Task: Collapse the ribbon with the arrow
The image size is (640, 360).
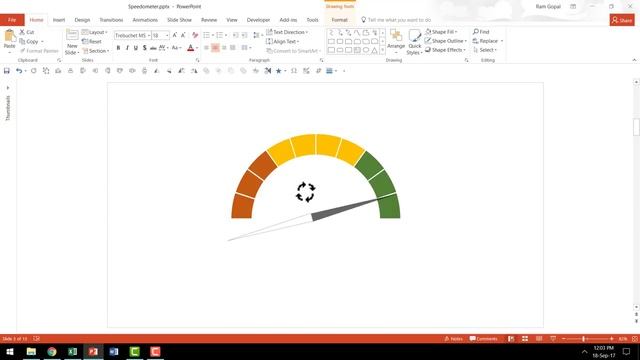Action: (634, 60)
